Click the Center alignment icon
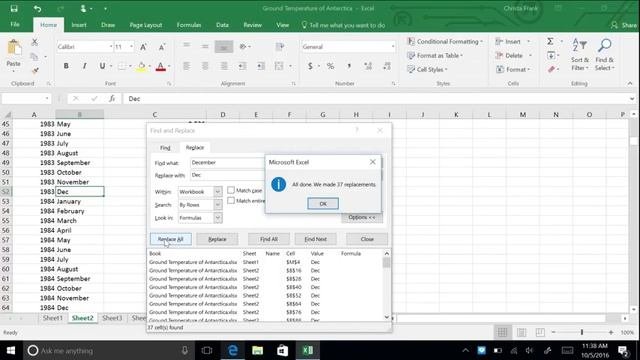Screen dimensions: 640x360 coord(205,66)
